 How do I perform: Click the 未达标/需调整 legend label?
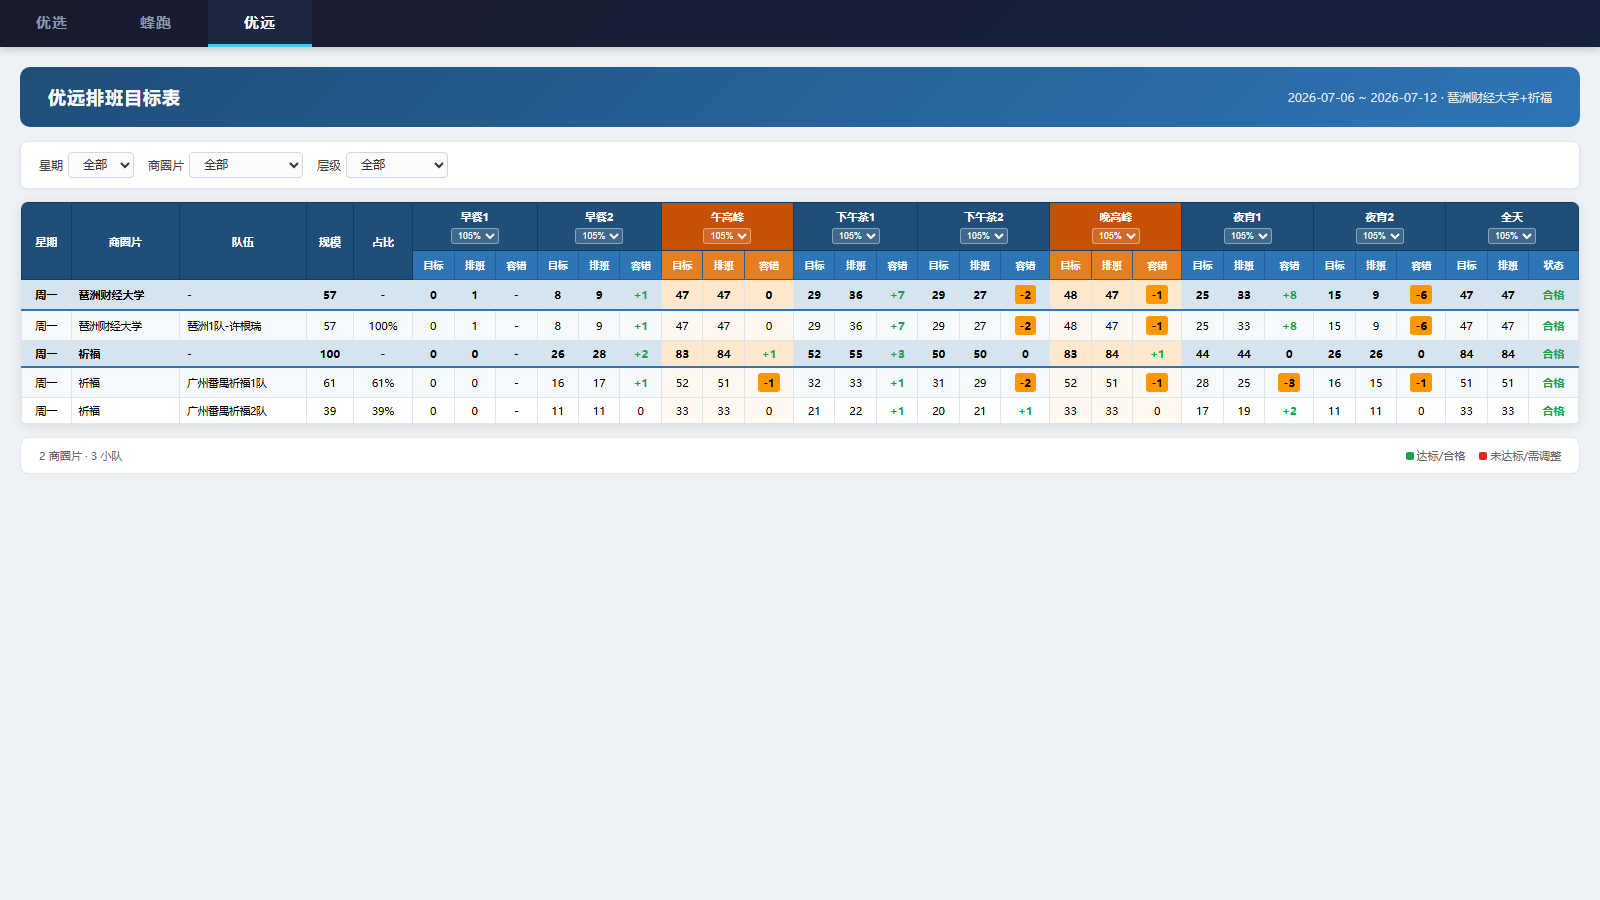pos(1526,456)
